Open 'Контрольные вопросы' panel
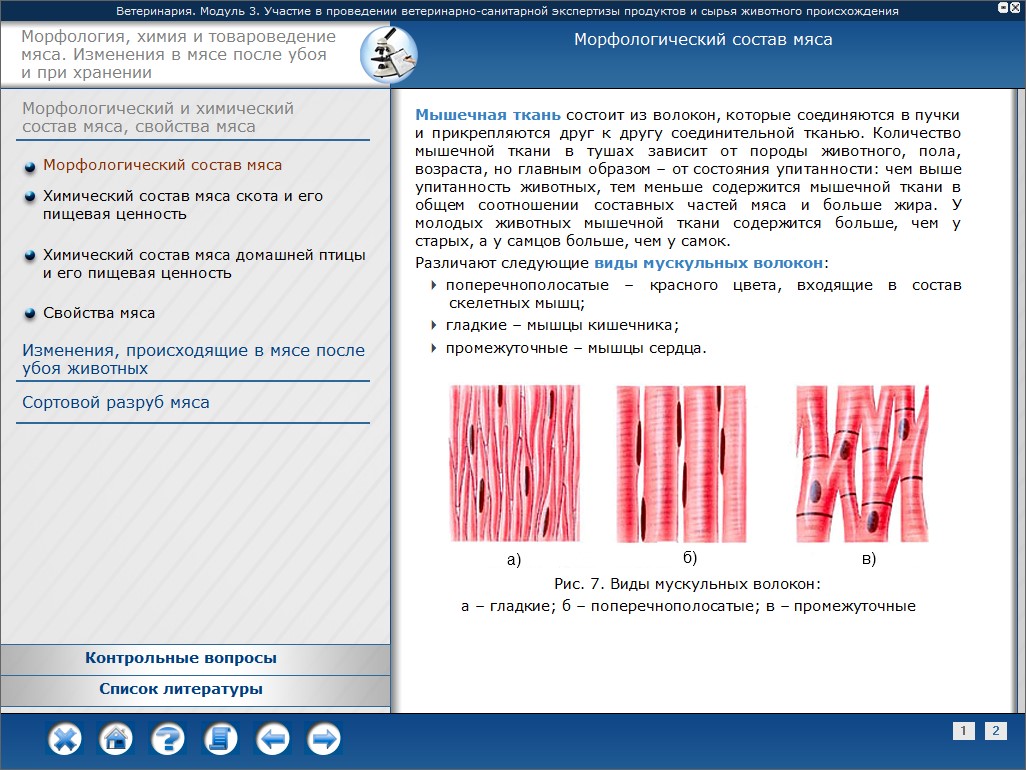The height and width of the screenshot is (770, 1026). 181,658
